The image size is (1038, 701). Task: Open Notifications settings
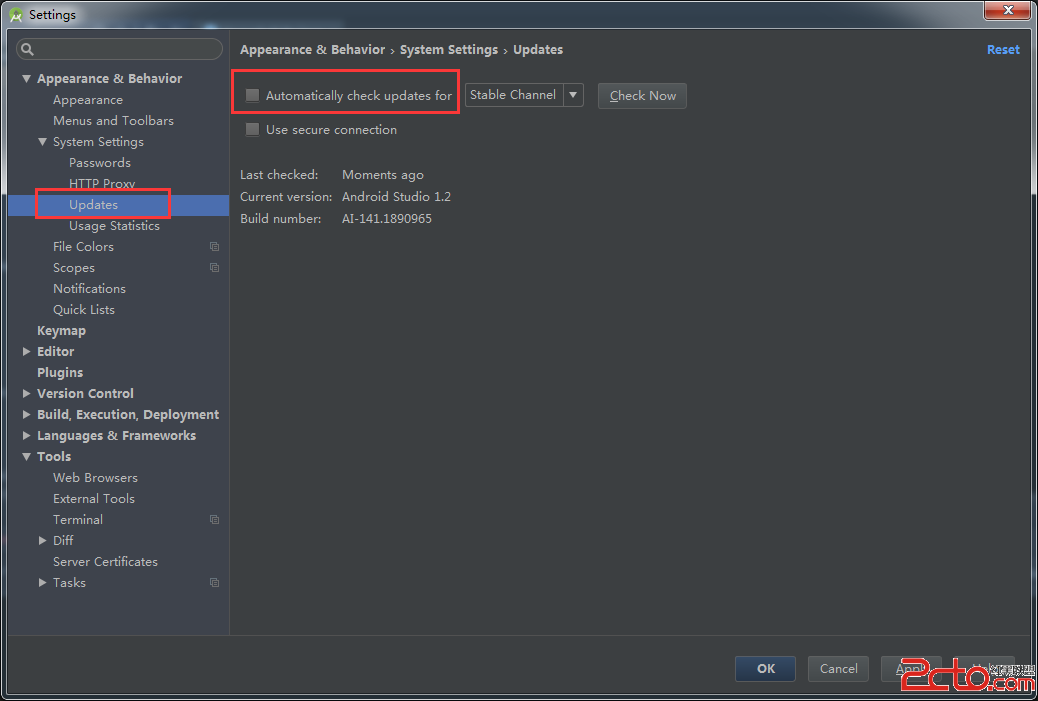89,289
